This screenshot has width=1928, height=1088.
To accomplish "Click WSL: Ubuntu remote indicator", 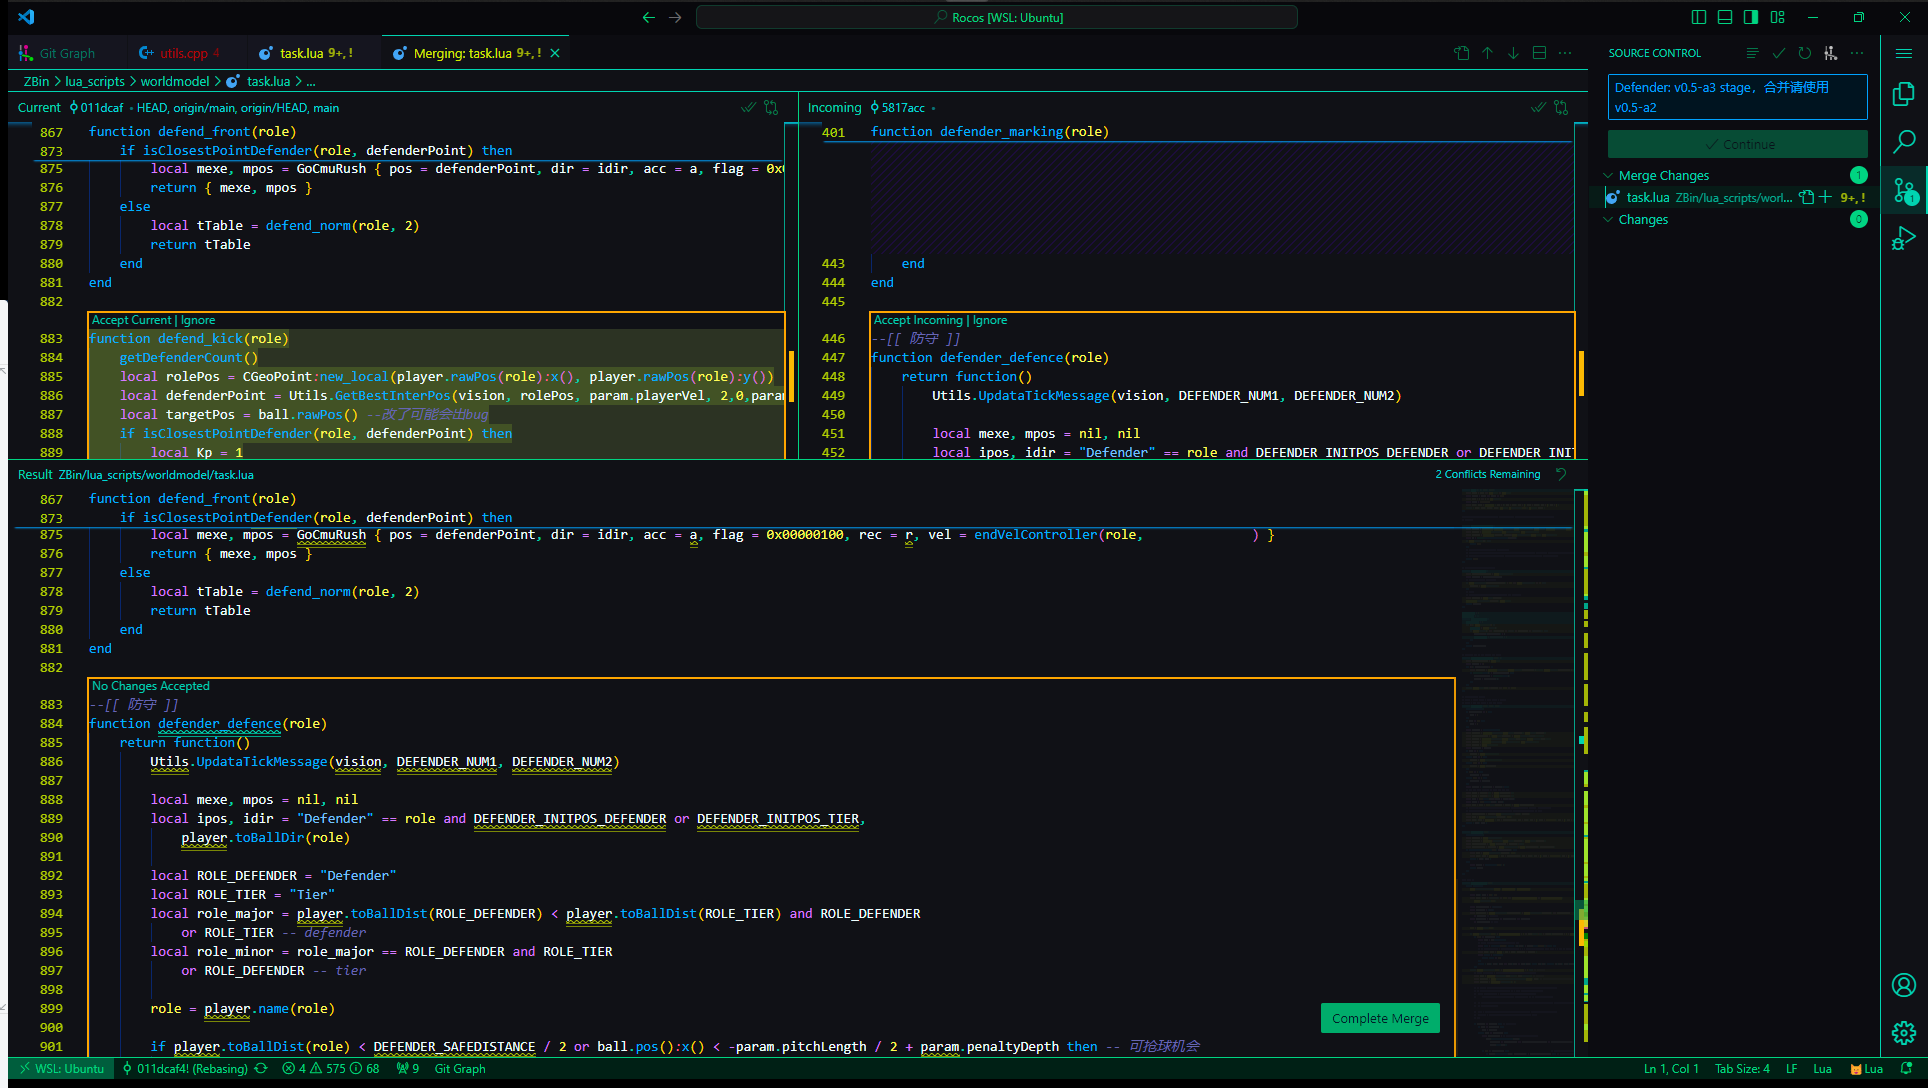I will tap(61, 1068).
